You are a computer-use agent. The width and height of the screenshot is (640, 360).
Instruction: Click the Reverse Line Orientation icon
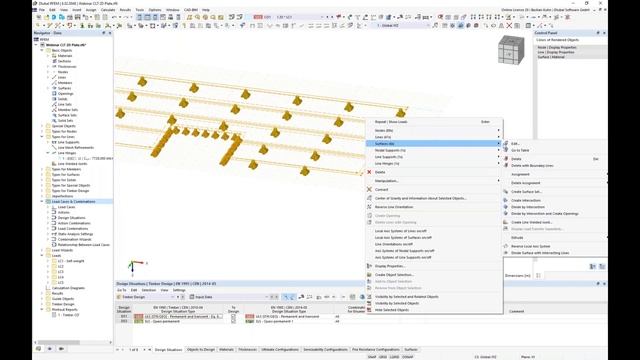tap(369, 207)
